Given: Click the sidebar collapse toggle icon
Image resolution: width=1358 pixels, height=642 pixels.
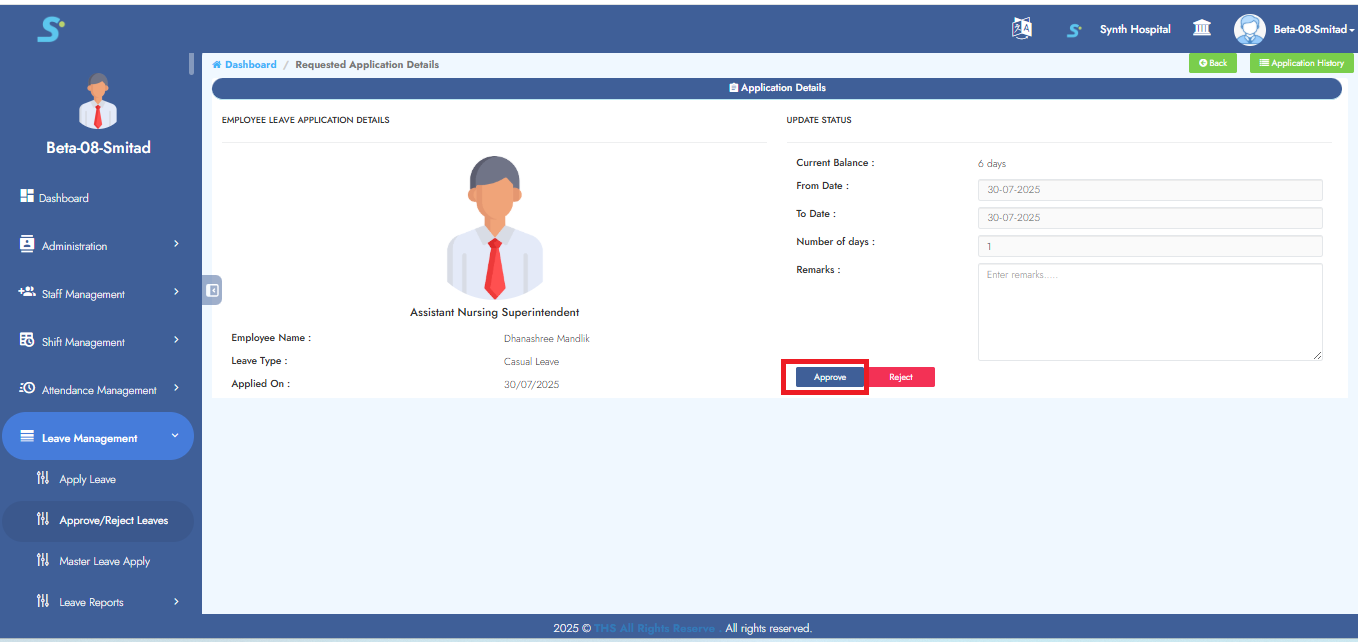Looking at the screenshot, I should tap(212, 290).
